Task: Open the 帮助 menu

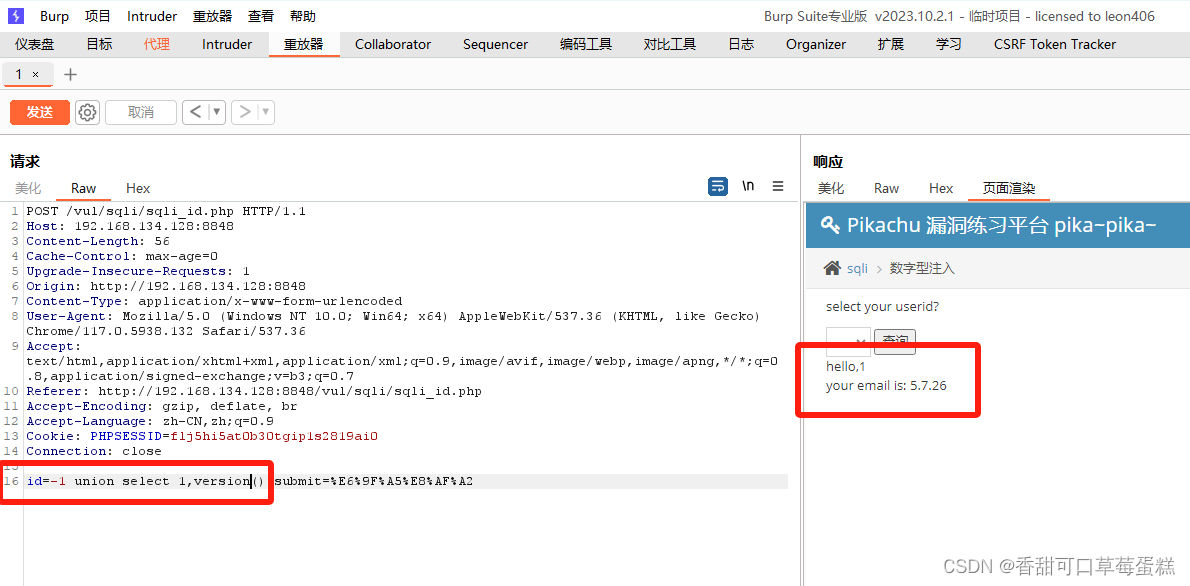Action: click(303, 16)
